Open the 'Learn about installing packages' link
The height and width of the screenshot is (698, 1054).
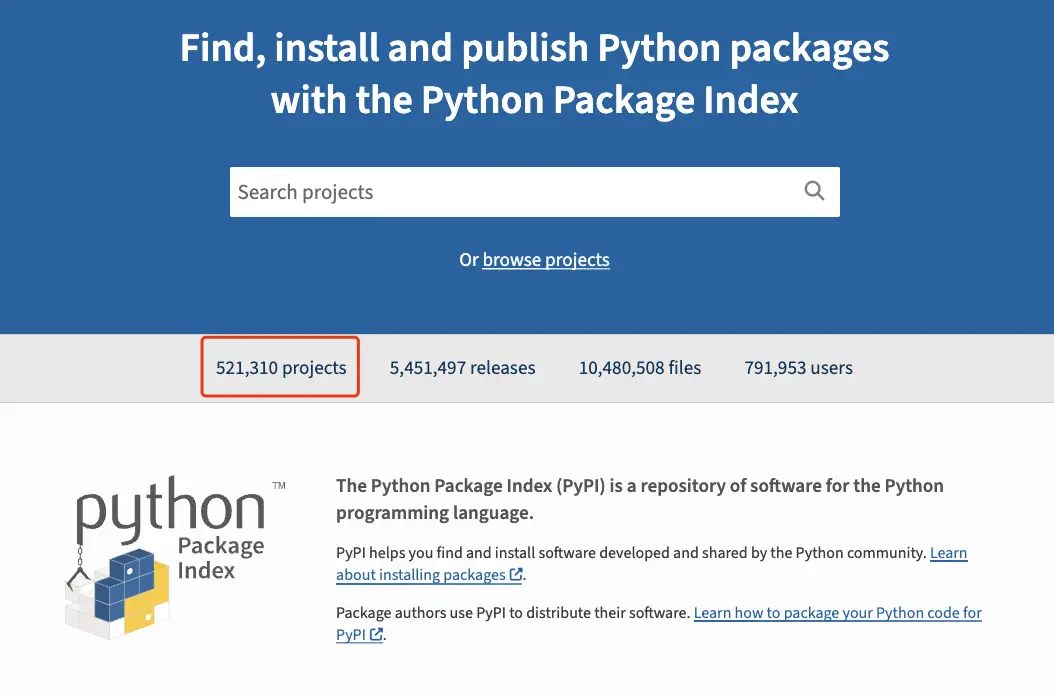coord(421,575)
